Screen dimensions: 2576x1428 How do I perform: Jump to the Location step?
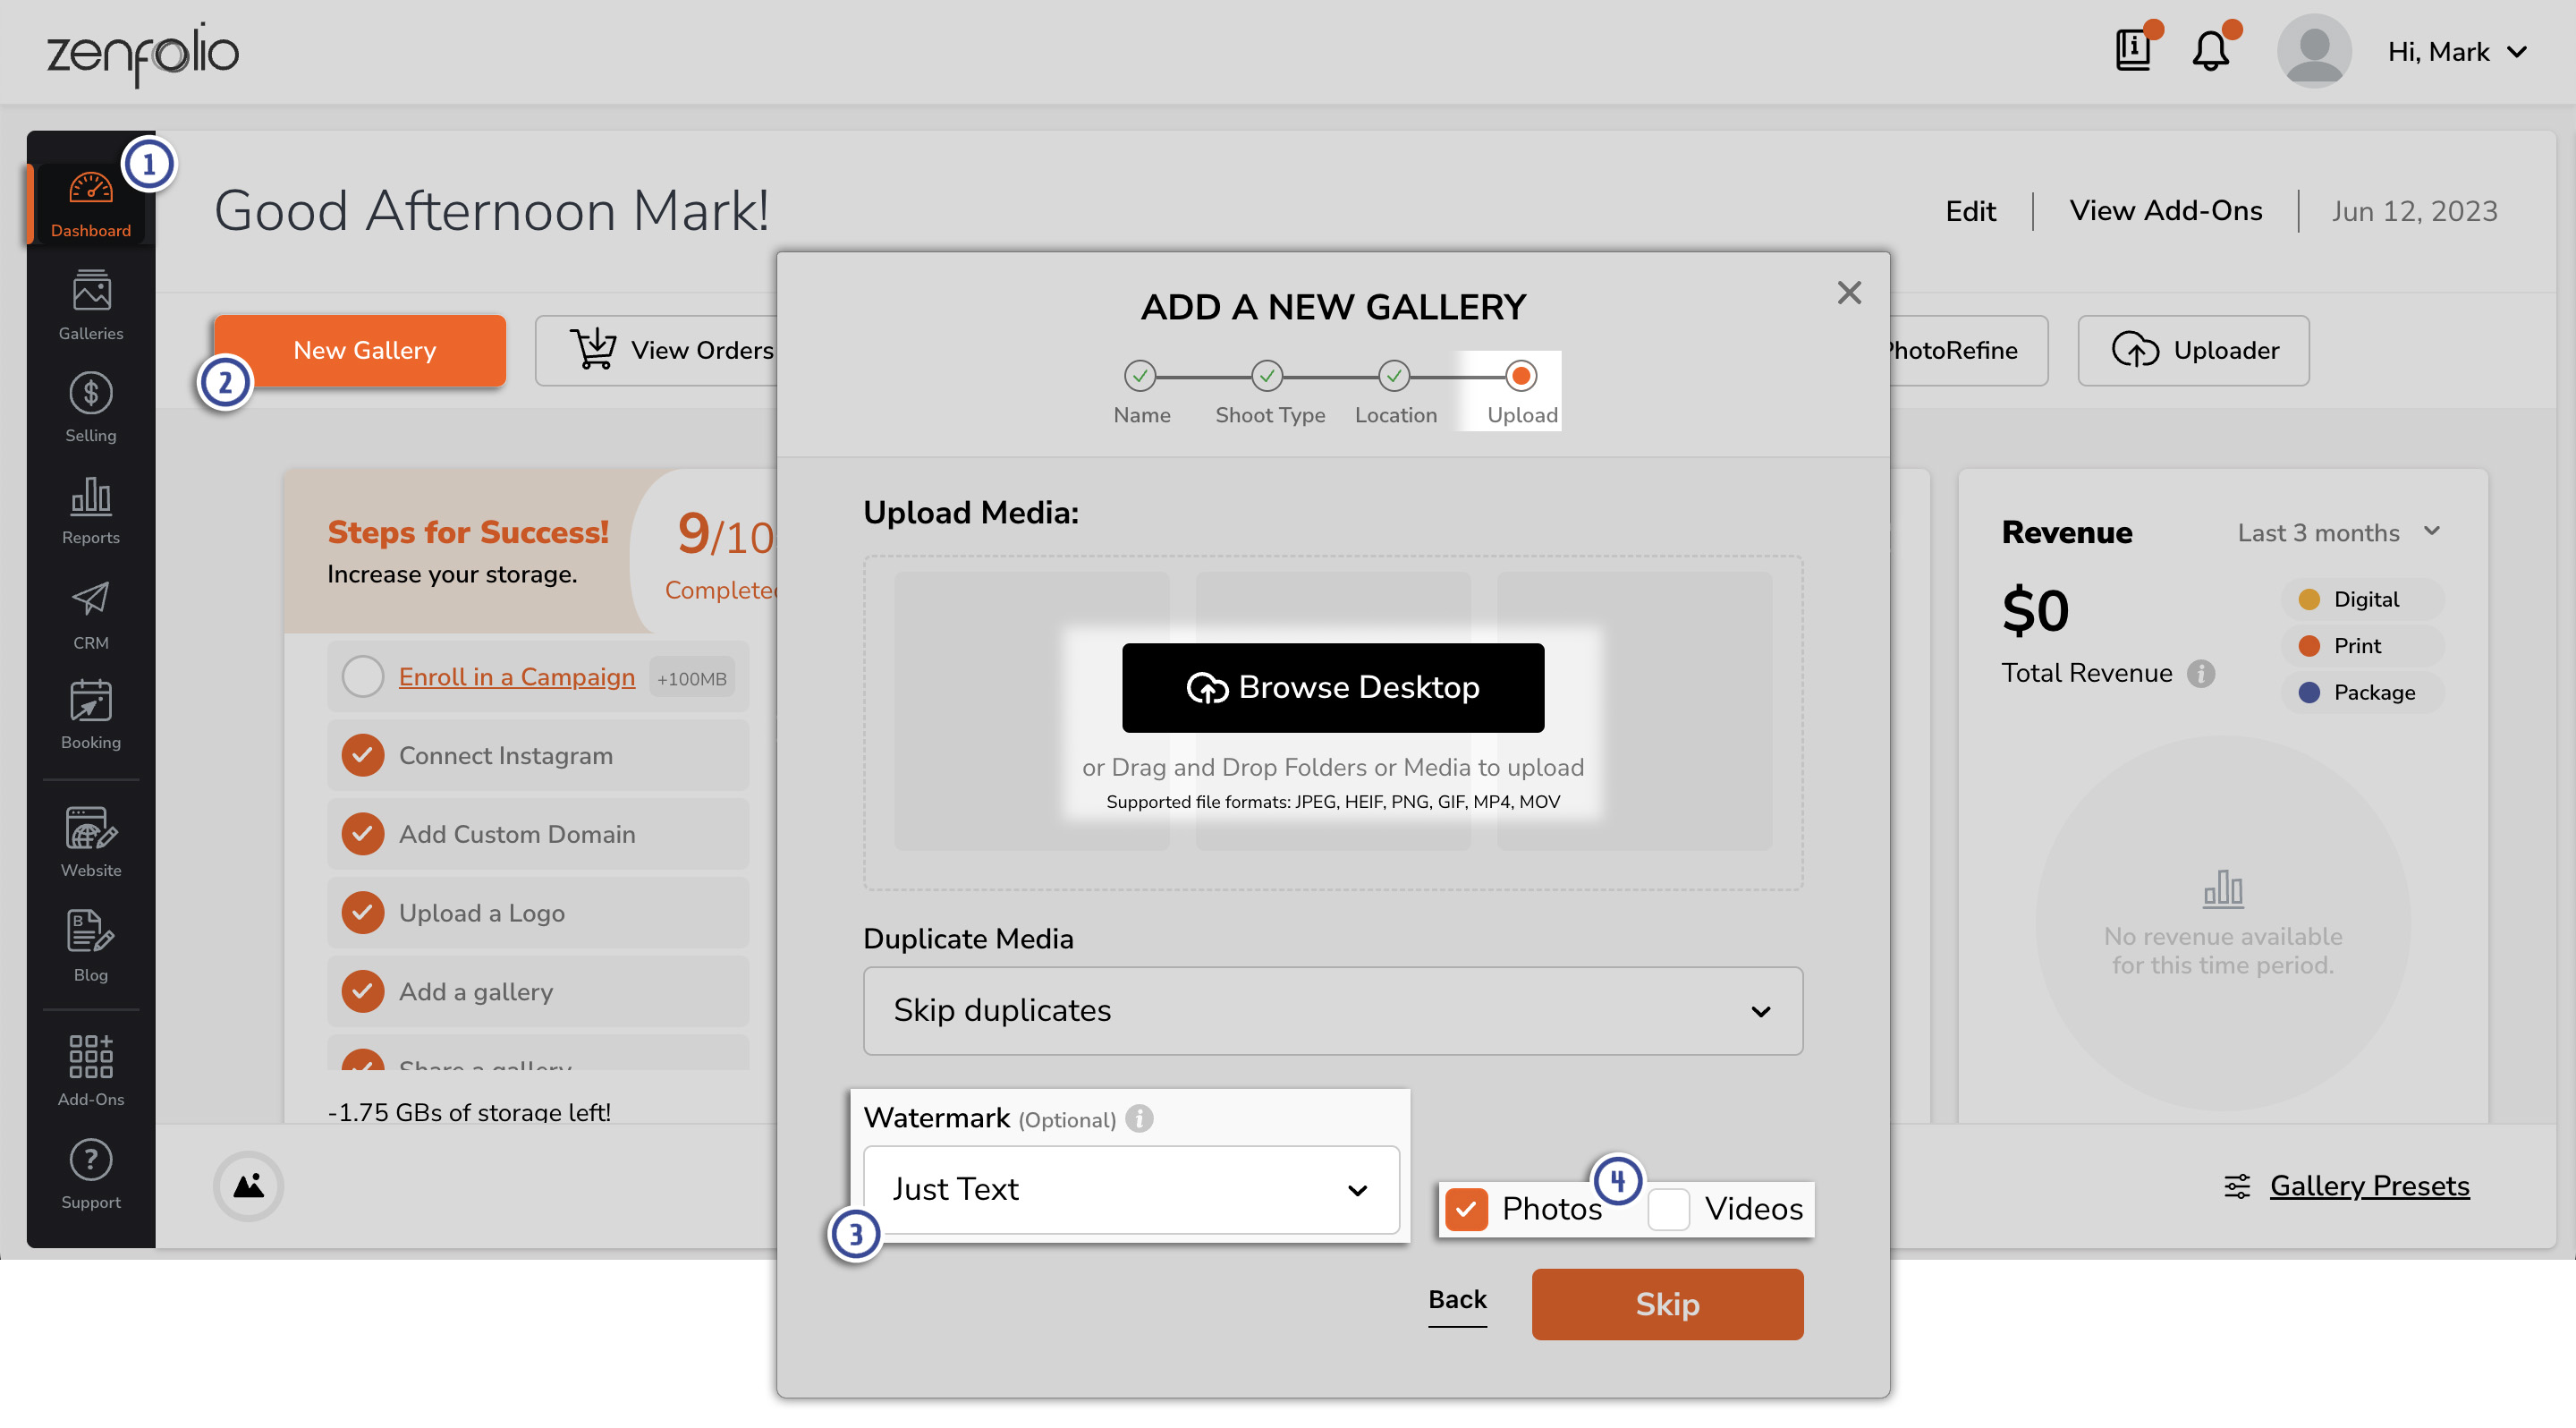pos(1394,376)
